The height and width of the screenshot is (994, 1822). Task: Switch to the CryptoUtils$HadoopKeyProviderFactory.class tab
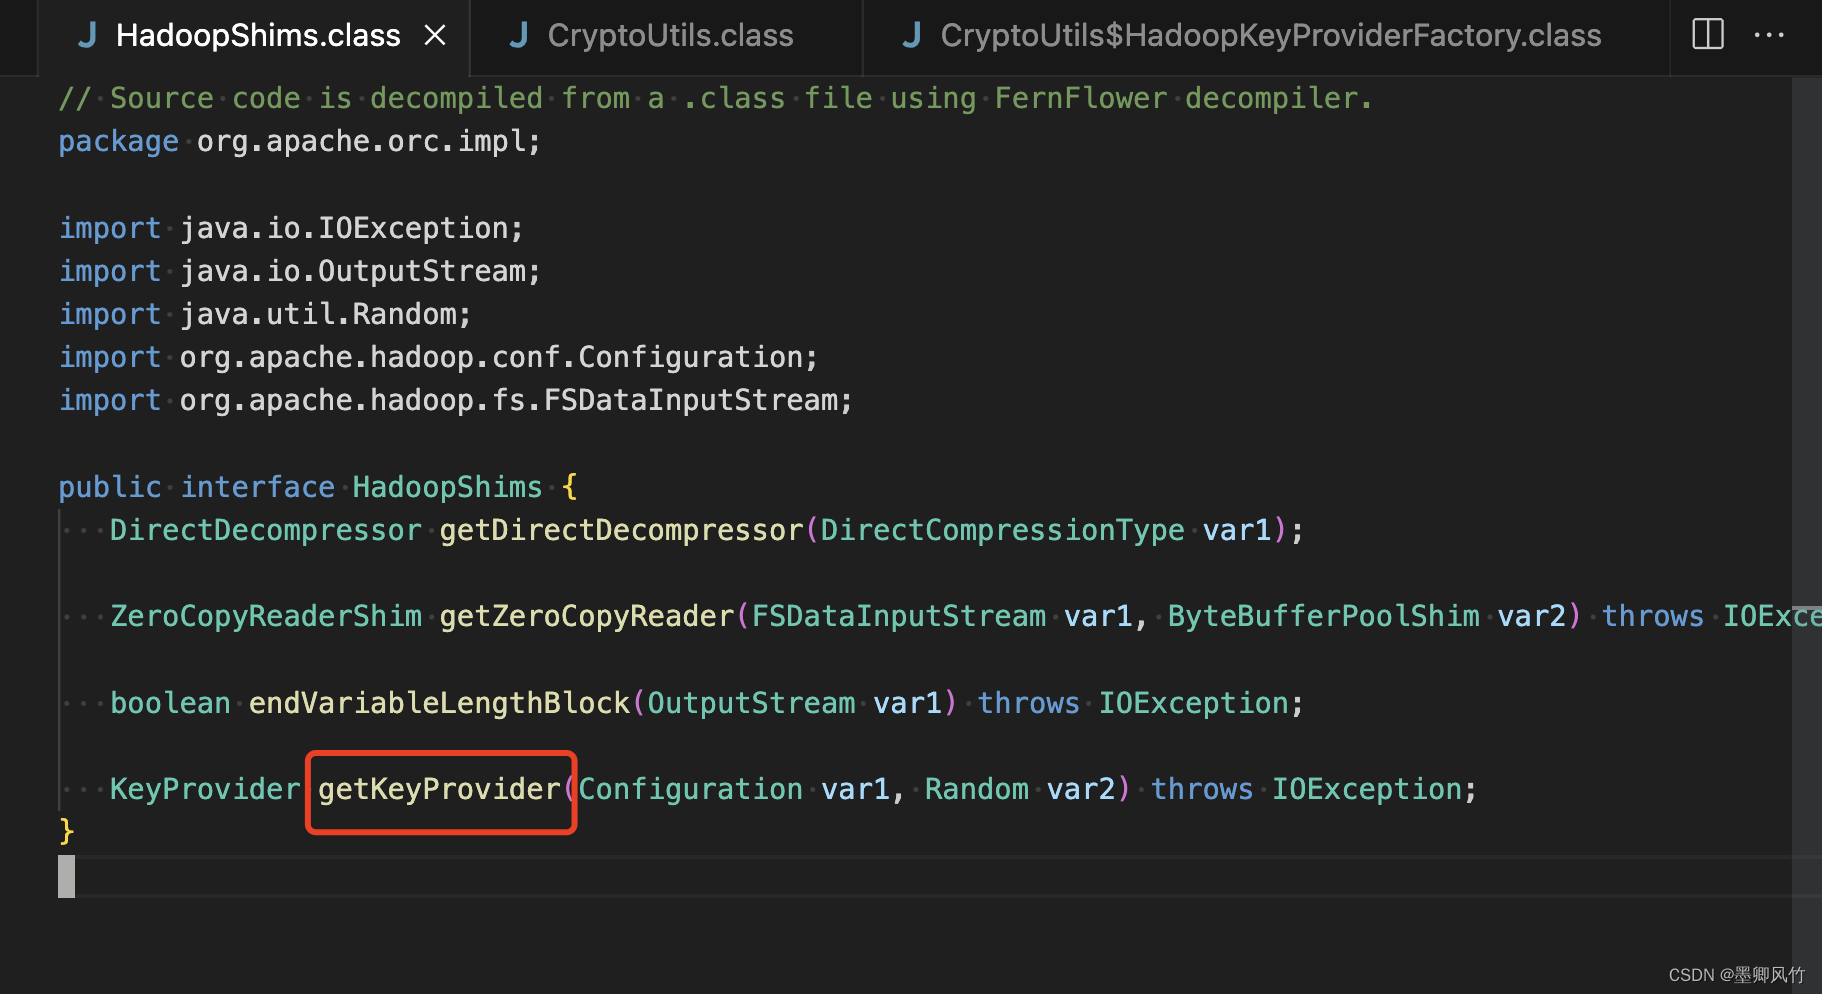tap(1269, 35)
